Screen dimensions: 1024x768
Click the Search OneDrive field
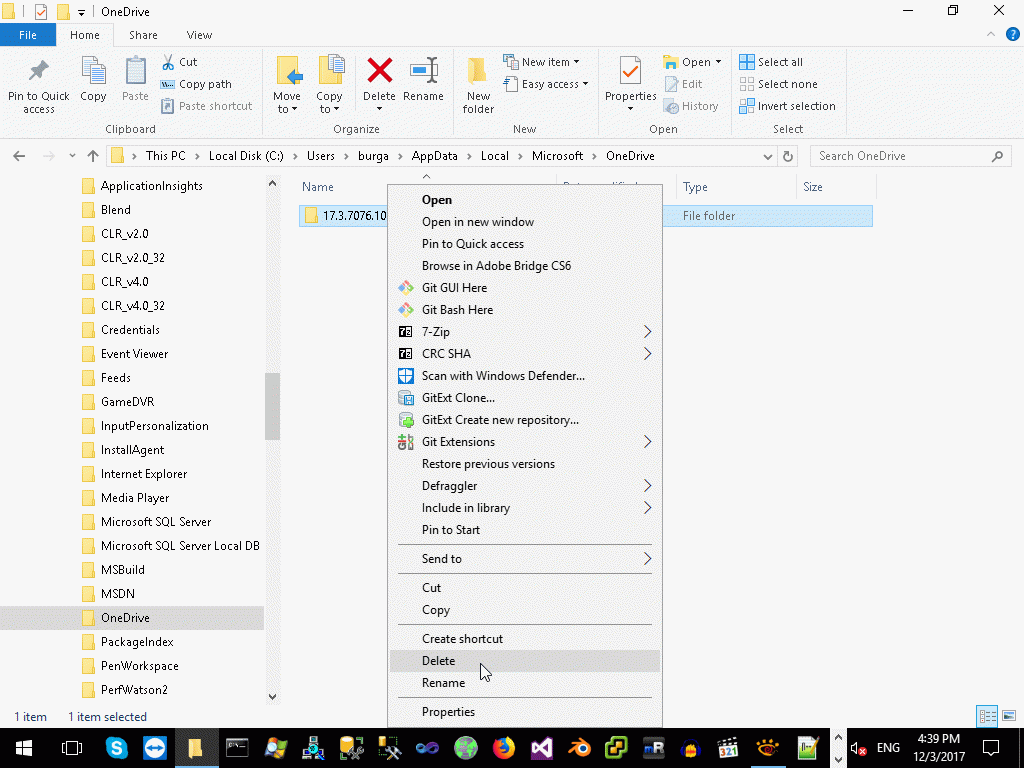pyautogui.click(x=910, y=156)
